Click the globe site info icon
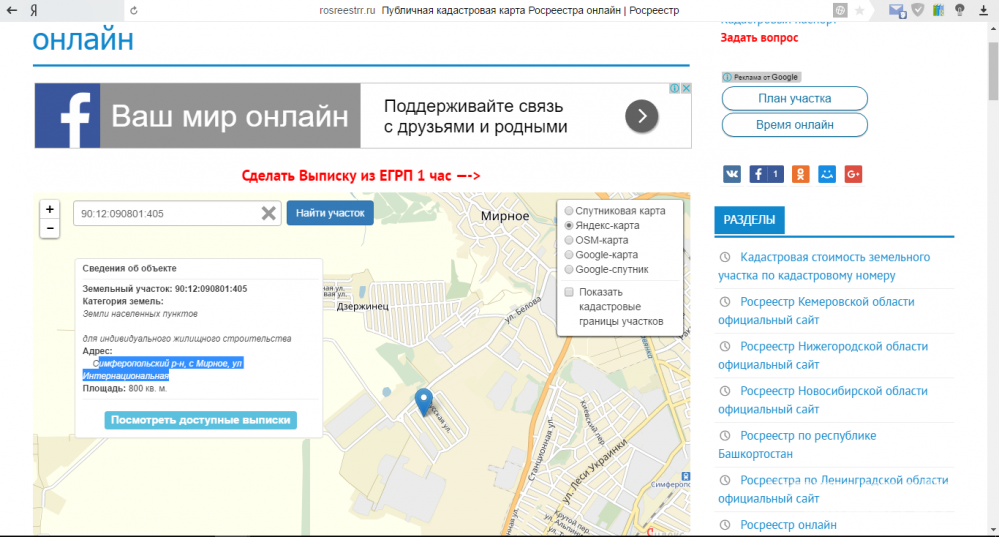This screenshot has height=537, width=999. 840,10
